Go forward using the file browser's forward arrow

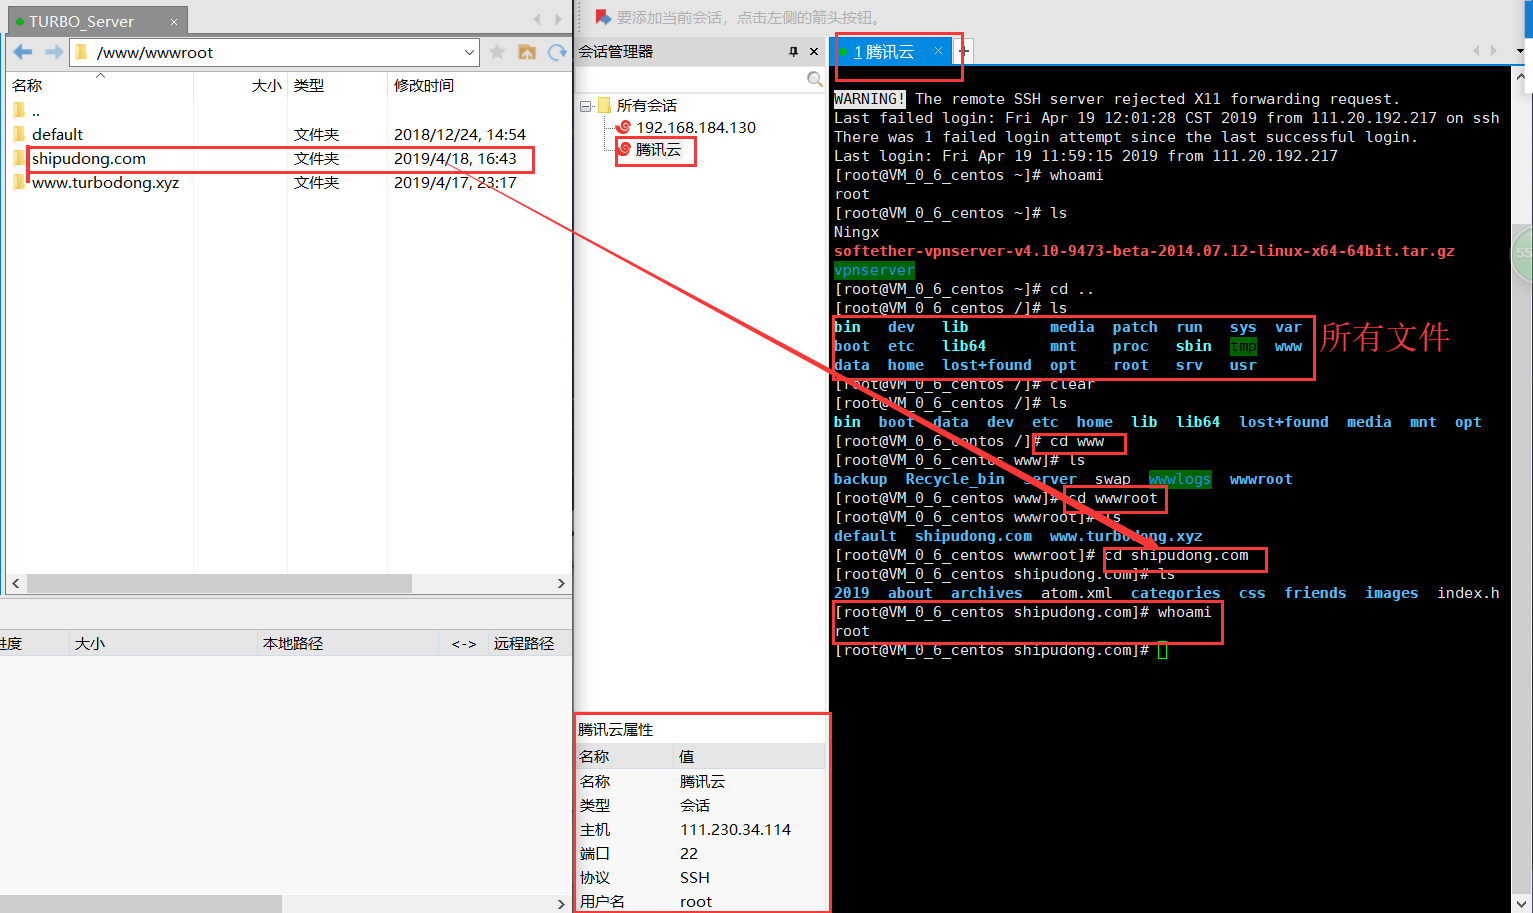coord(54,52)
